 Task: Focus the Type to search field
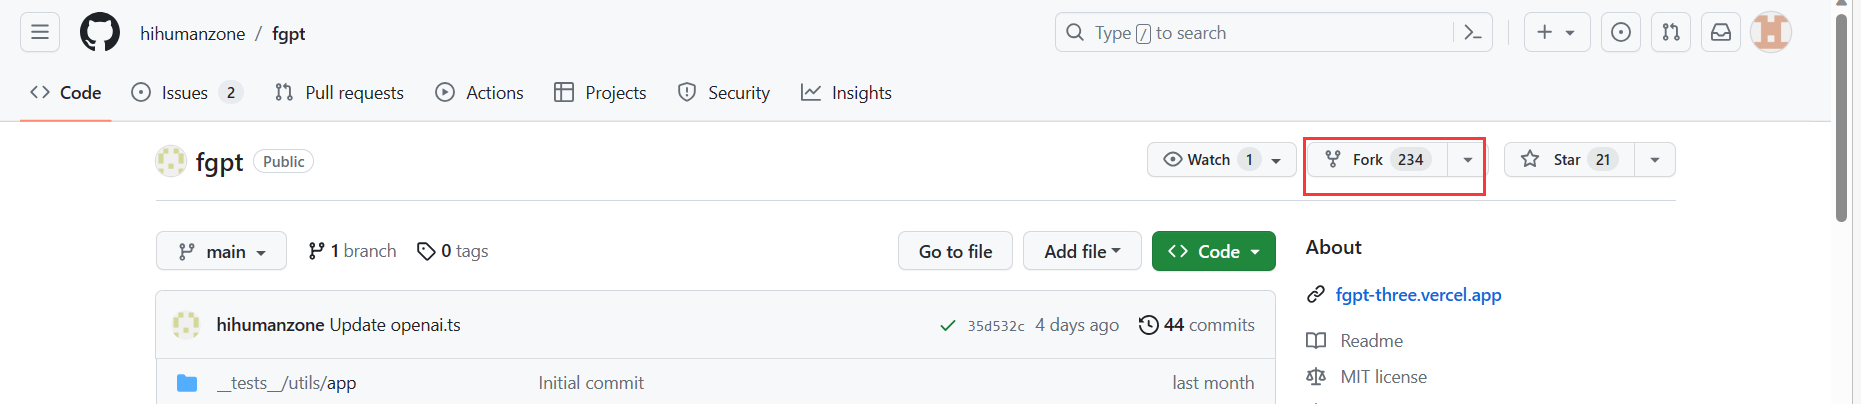pyautogui.click(x=1253, y=33)
